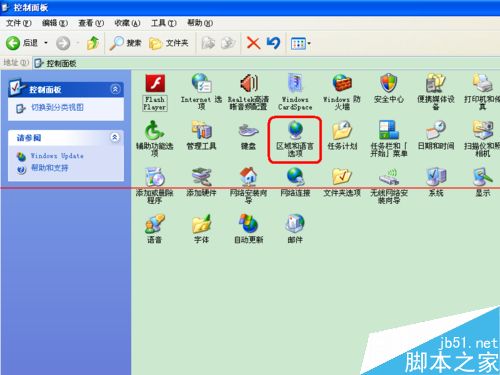Open the 查看 menu

(91, 23)
